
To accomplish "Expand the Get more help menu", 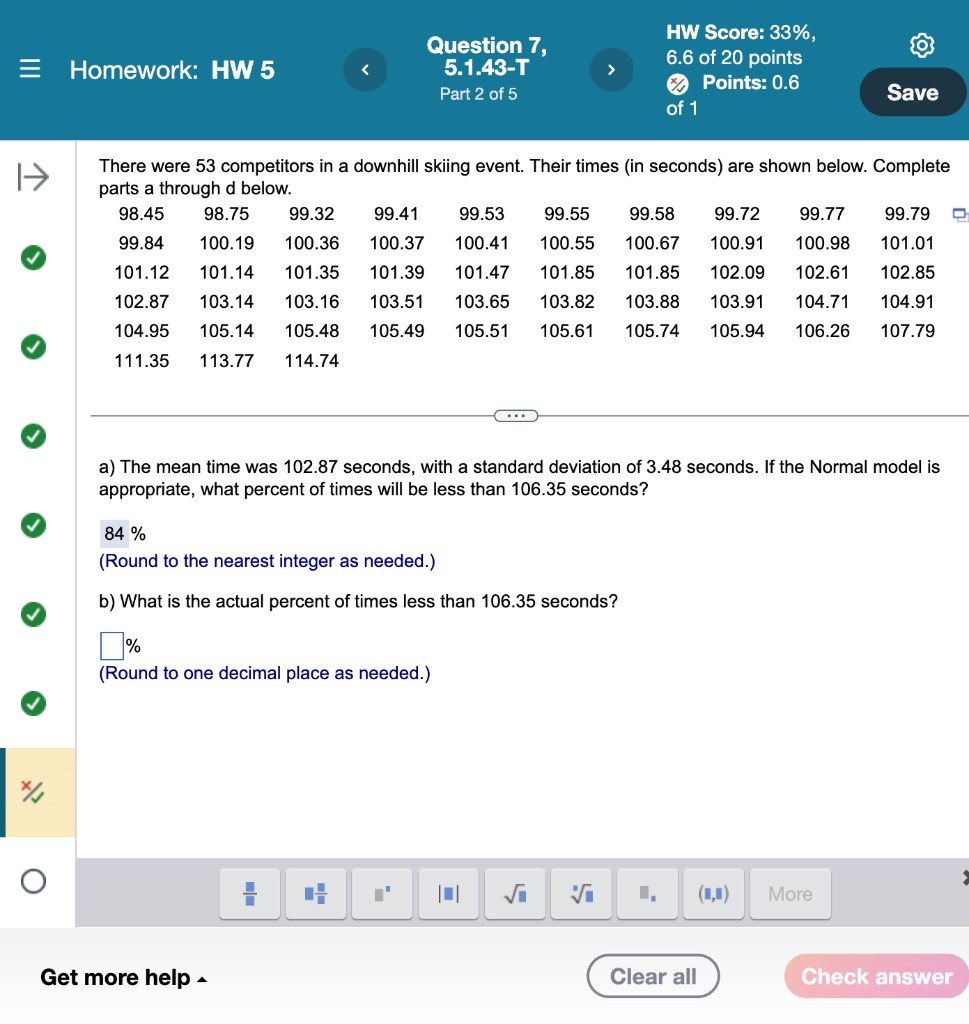I will click(x=123, y=977).
